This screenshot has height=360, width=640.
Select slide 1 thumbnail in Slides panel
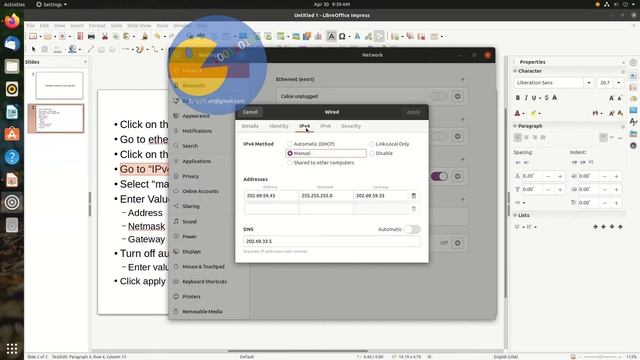[59, 85]
